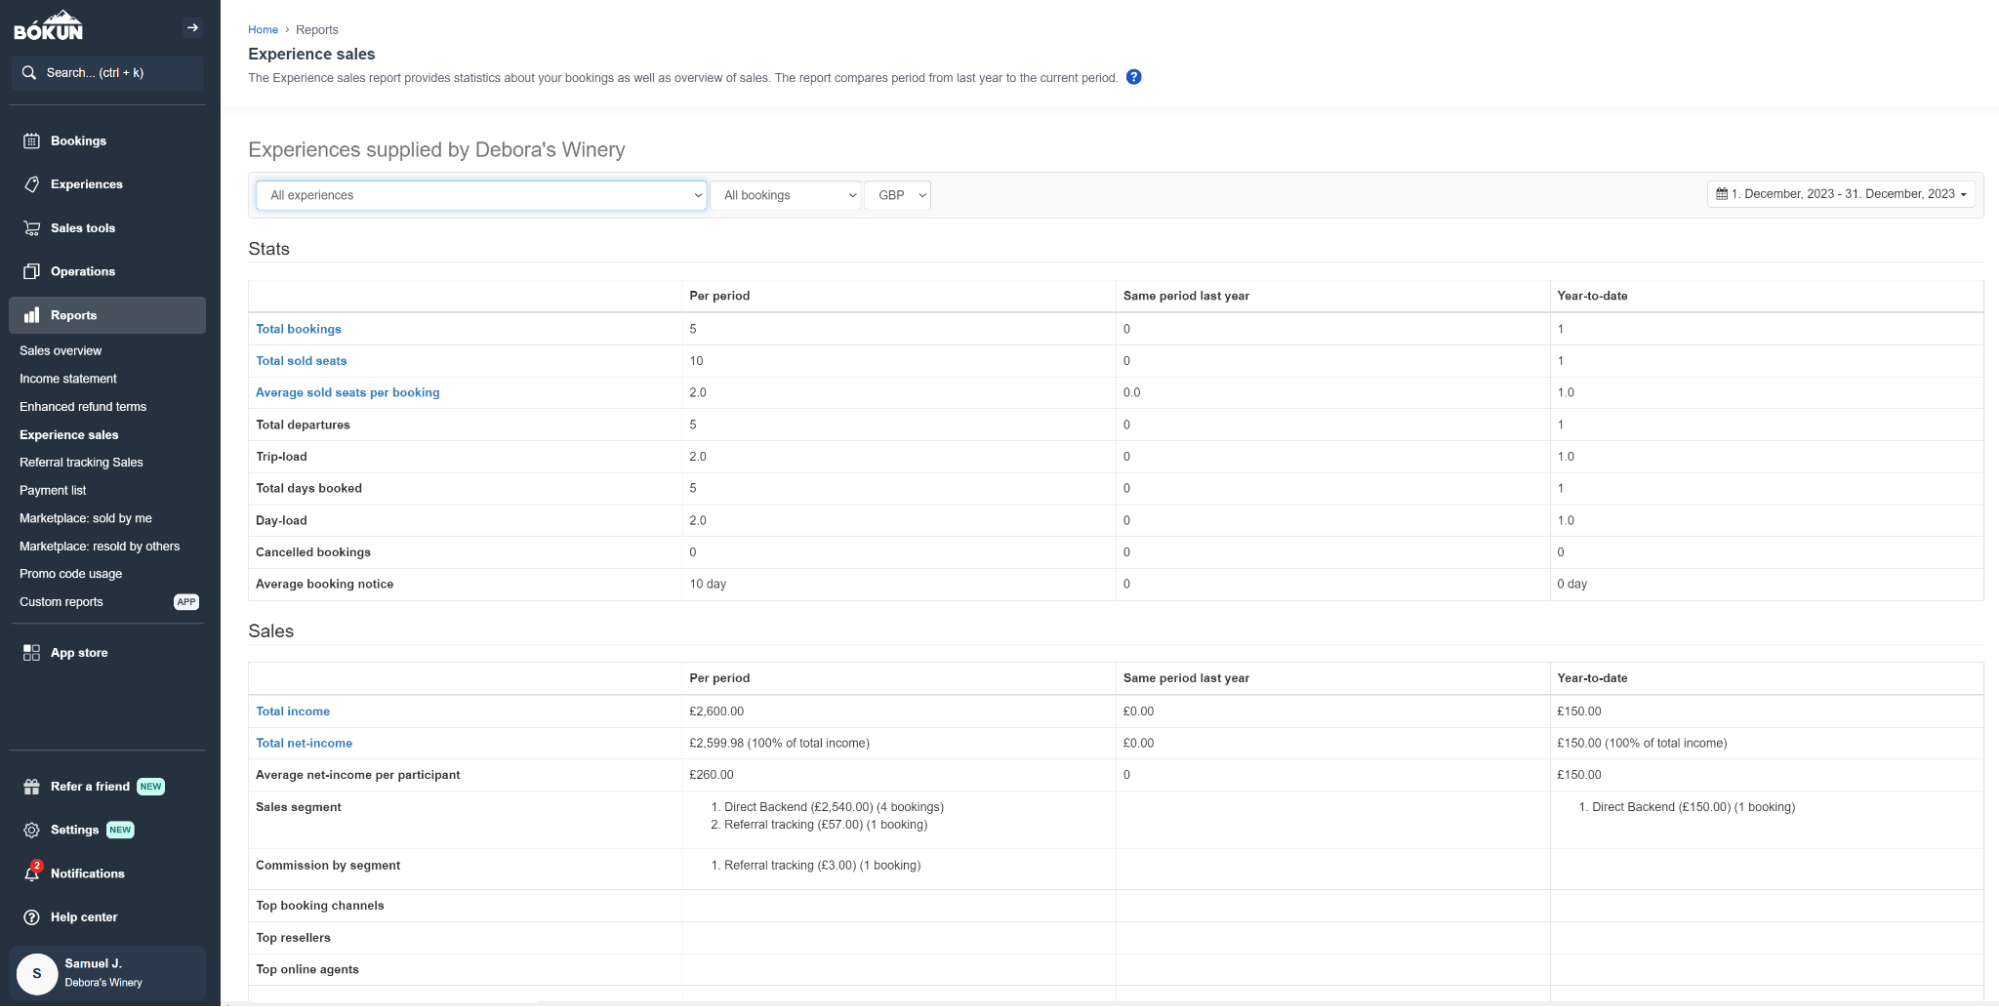Select the Reports bar-chart icon
This screenshot has width=1999, height=1007.
32,315
